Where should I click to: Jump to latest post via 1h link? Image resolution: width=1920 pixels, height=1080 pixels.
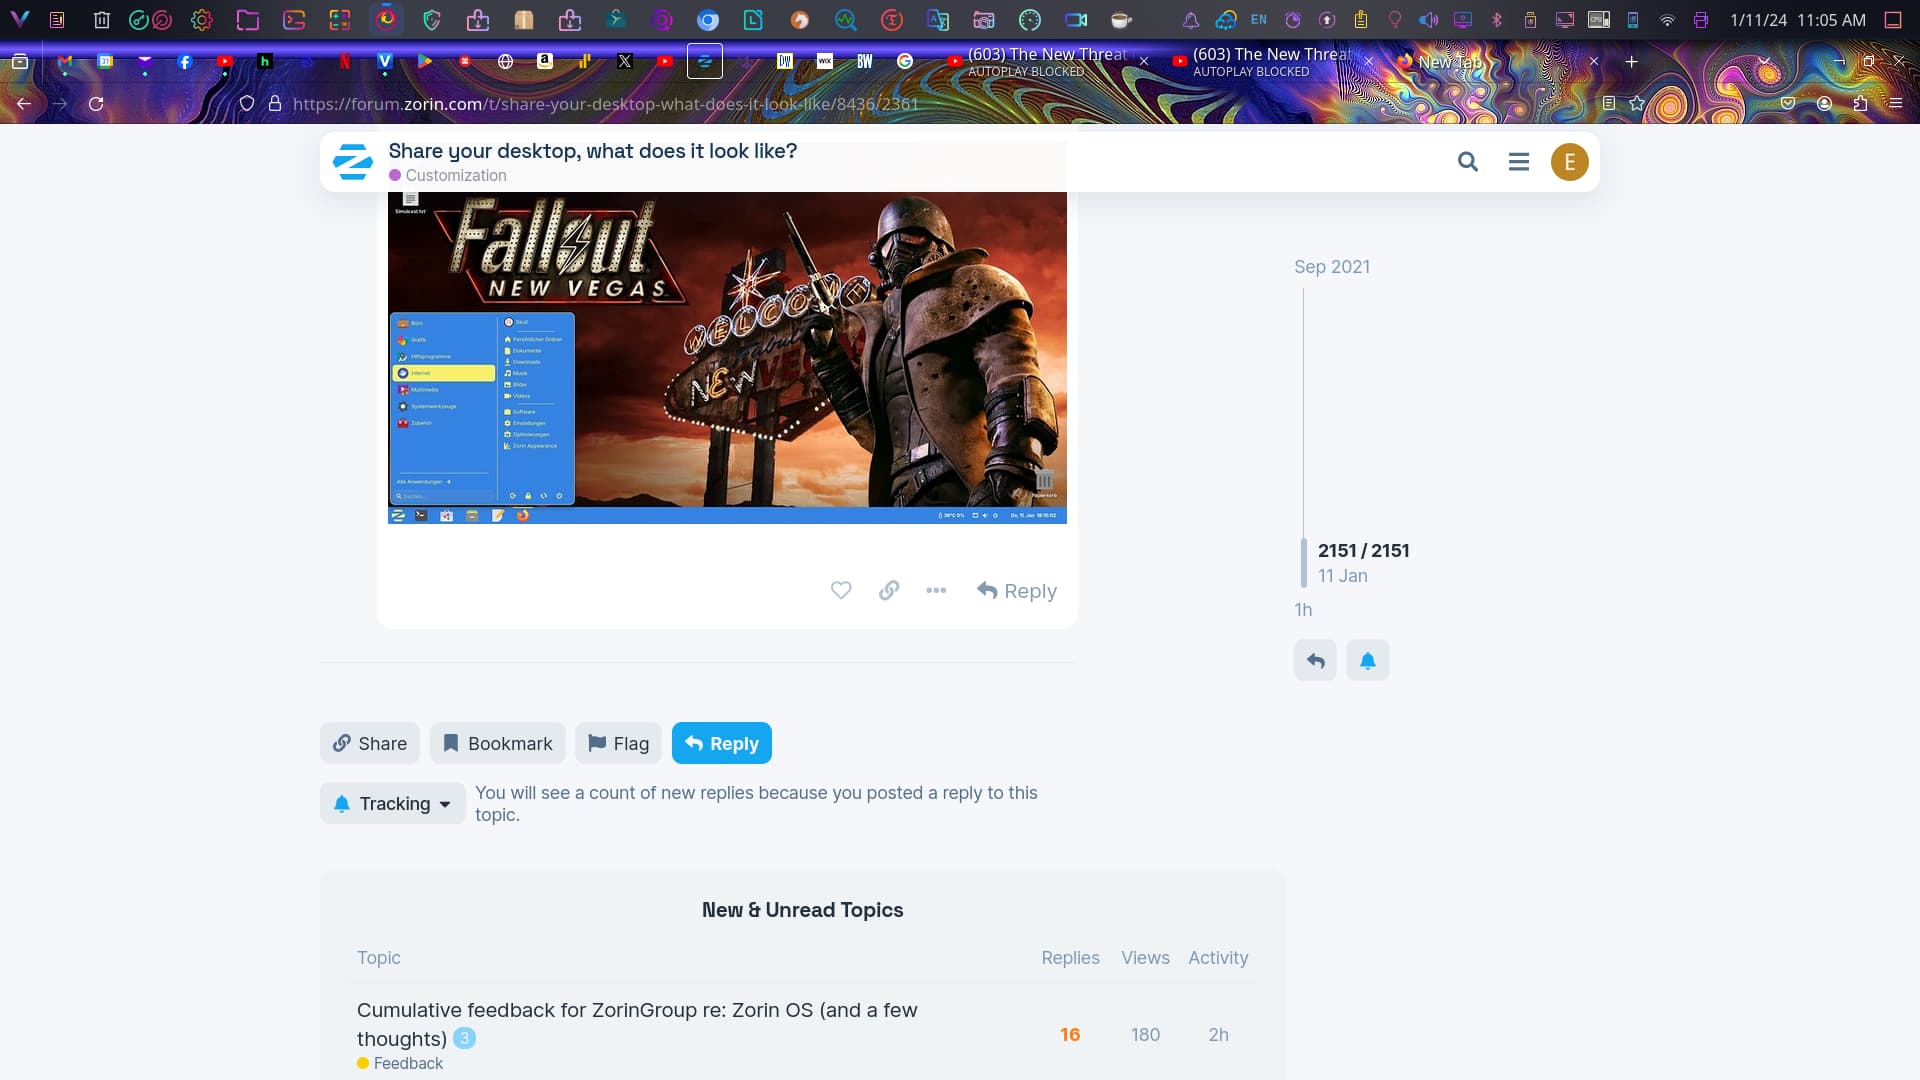(1303, 610)
